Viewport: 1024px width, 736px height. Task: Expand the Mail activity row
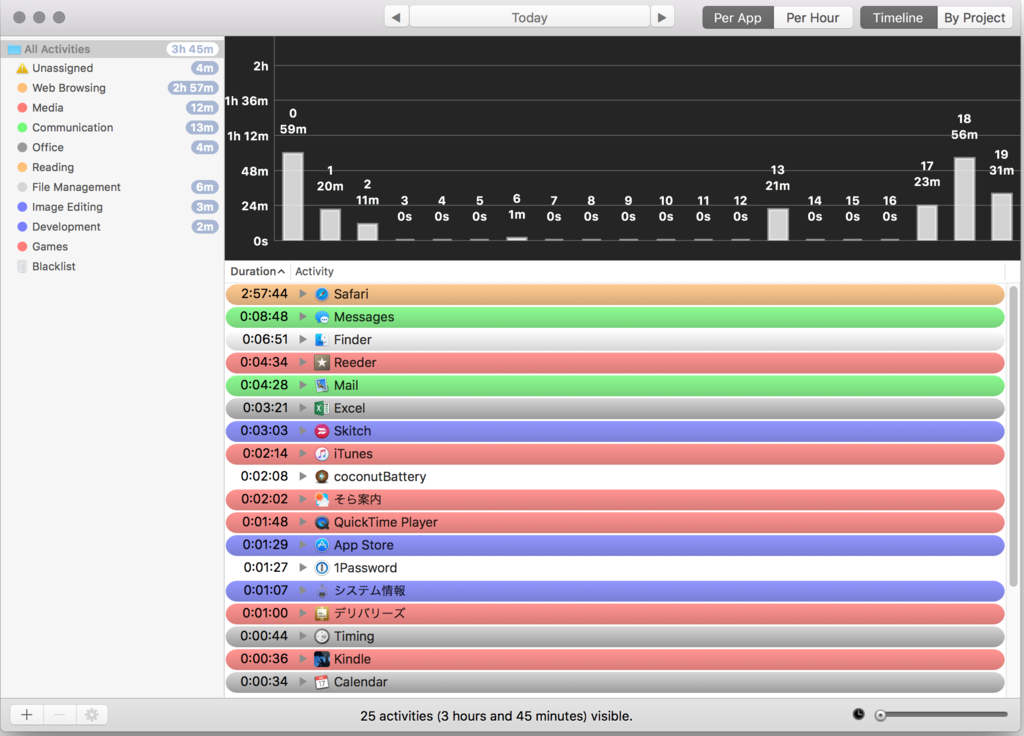tap(303, 385)
